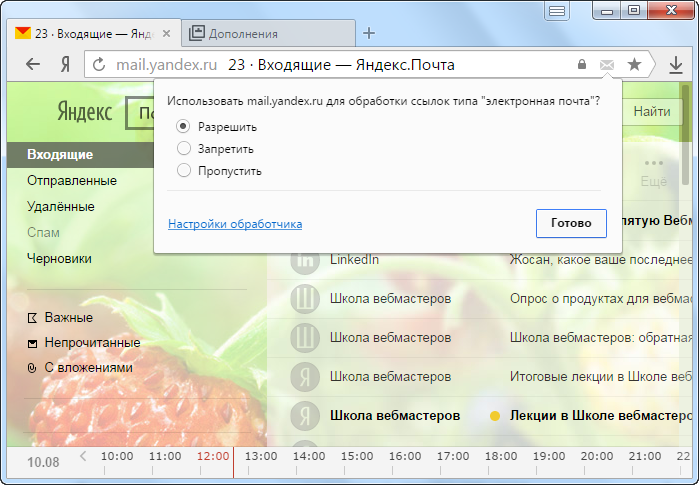Click the 10.08 date label
The image size is (699, 485).
pyautogui.click(x=43, y=462)
